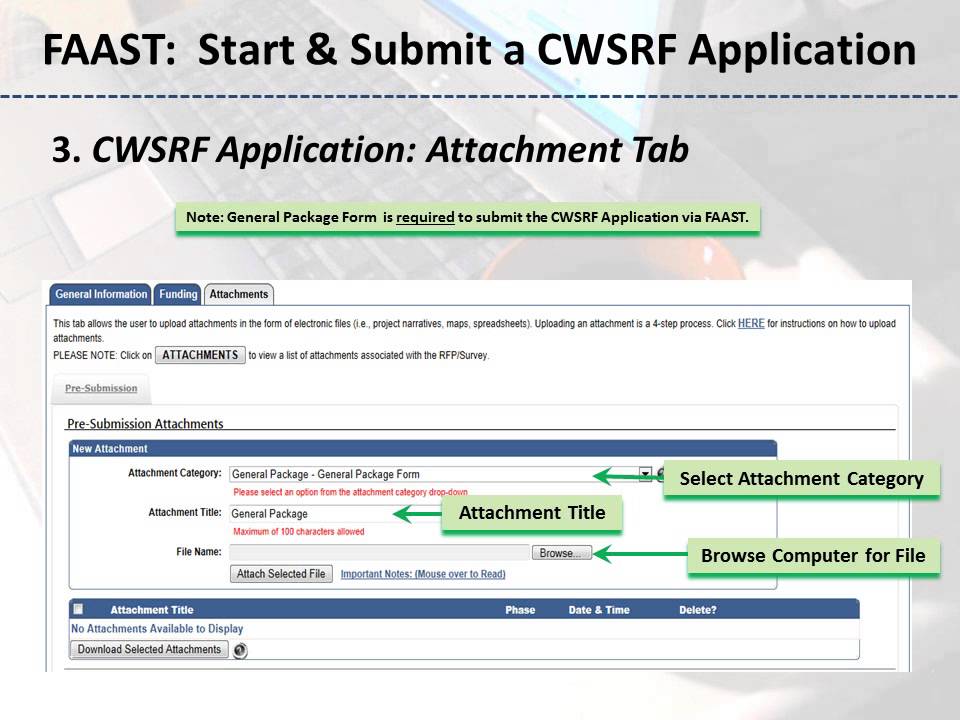Click the Pre-Submission Attachments heading
The image size is (960, 720).
(x=145, y=424)
